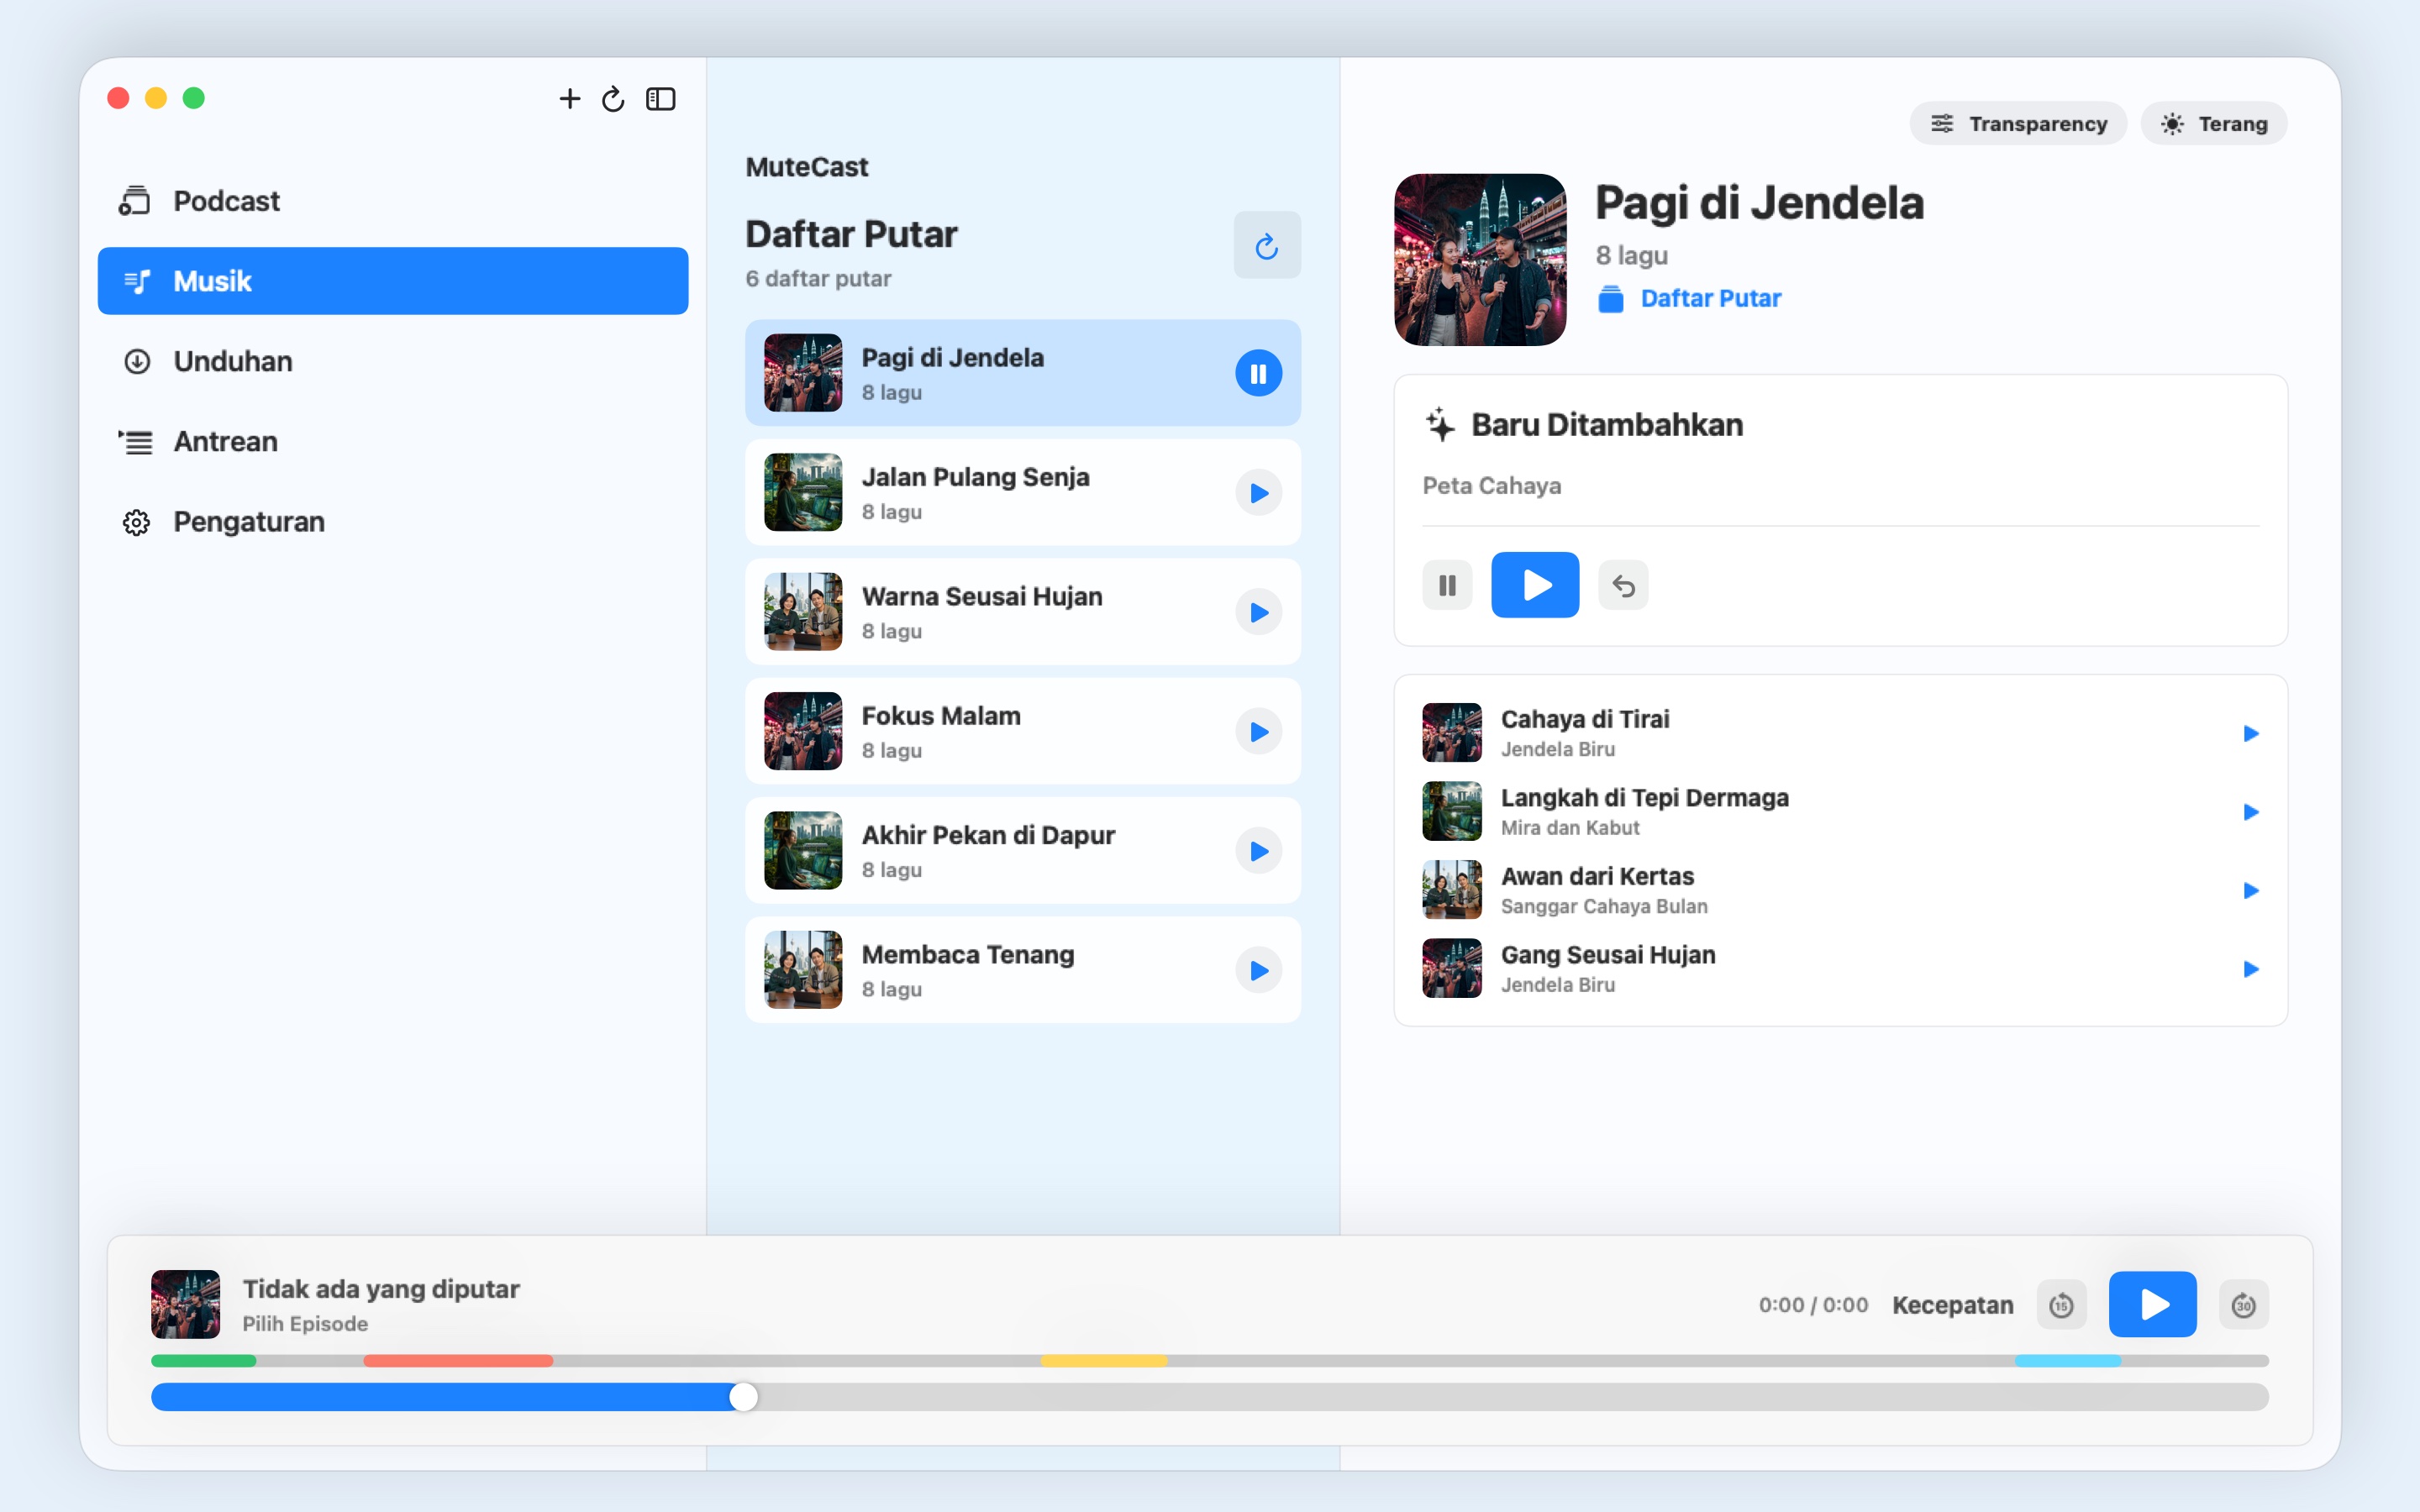
Task: Click the Pilih Episode text
Action: click(x=305, y=1323)
